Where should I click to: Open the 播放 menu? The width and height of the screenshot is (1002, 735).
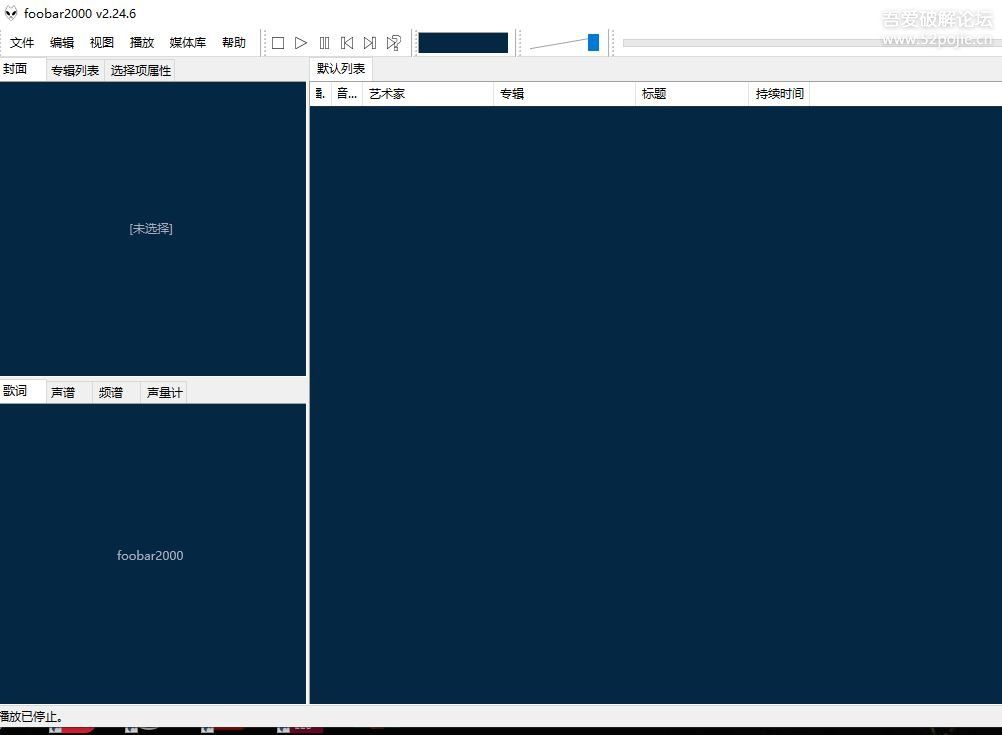142,42
